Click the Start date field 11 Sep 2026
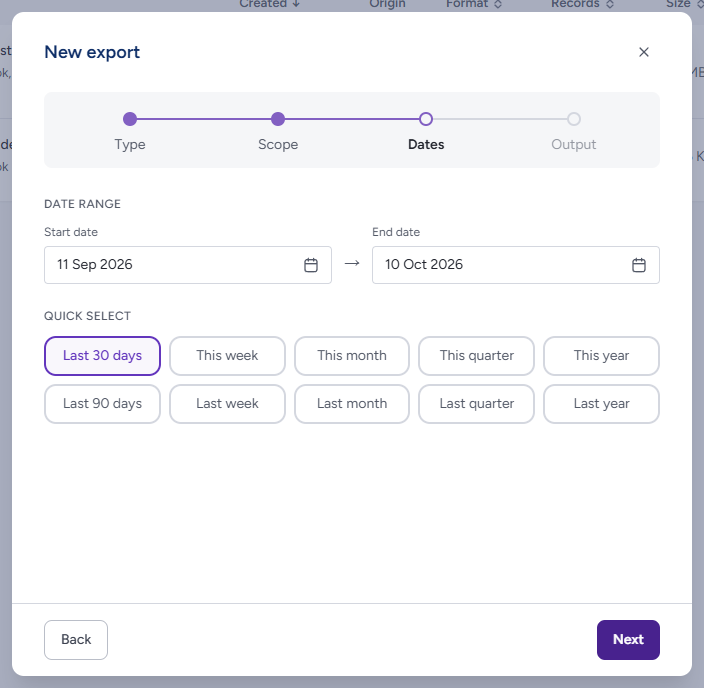The height and width of the screenshot is (688, 704). click(188, 265)
